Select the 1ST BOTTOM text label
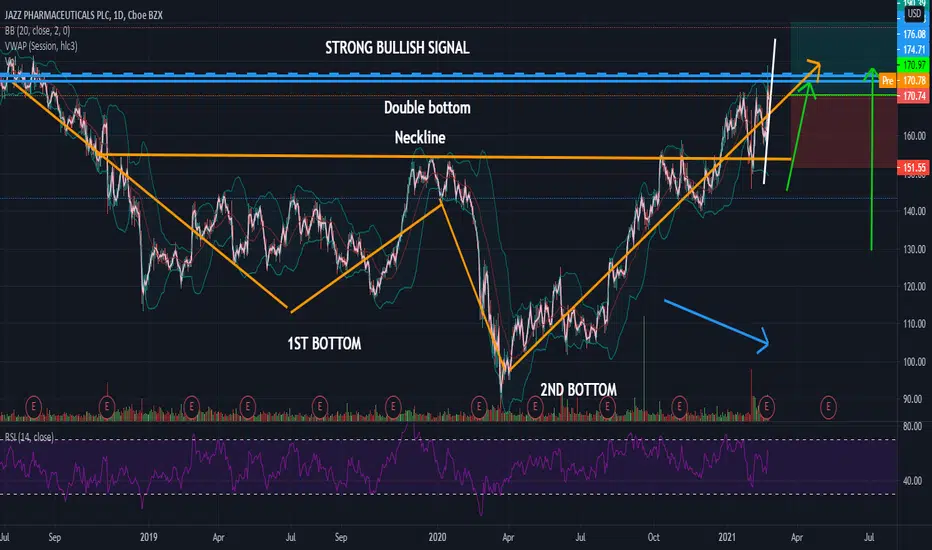Image resolution: width=932 pixels, height=550 pixels. [324, 344]
